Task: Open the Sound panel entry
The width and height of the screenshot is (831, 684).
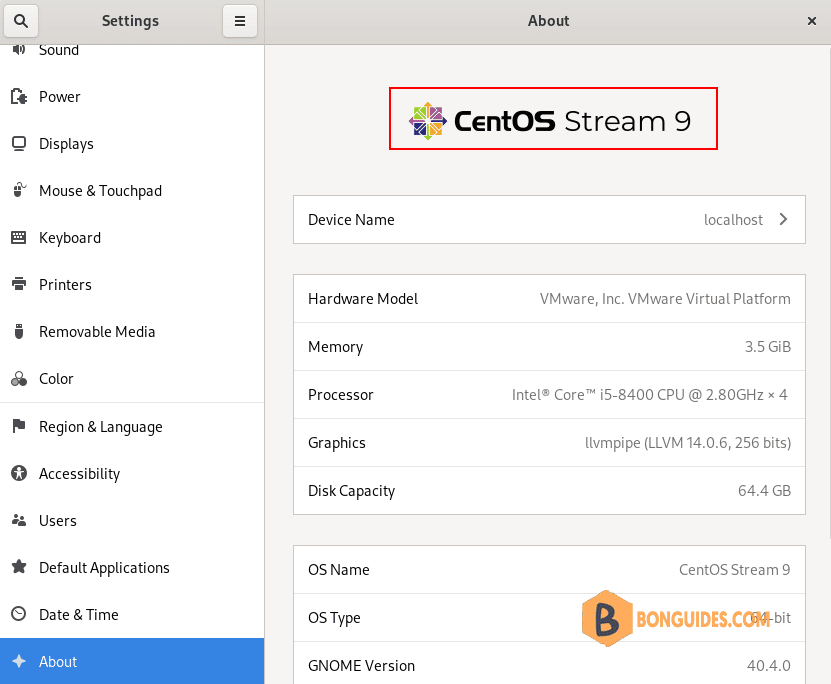Action: [132, 59]
